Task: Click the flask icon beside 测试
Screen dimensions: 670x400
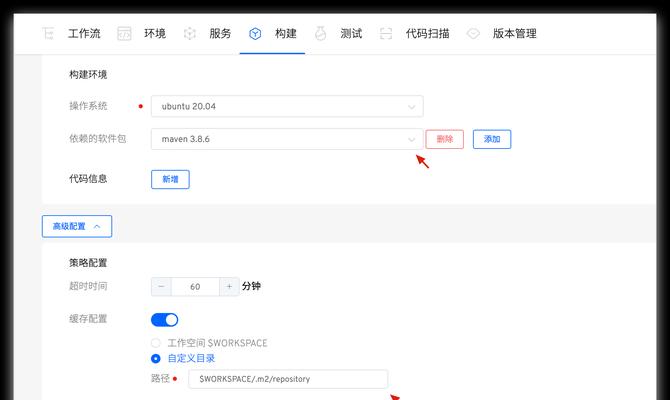Action: pos(320,33)
